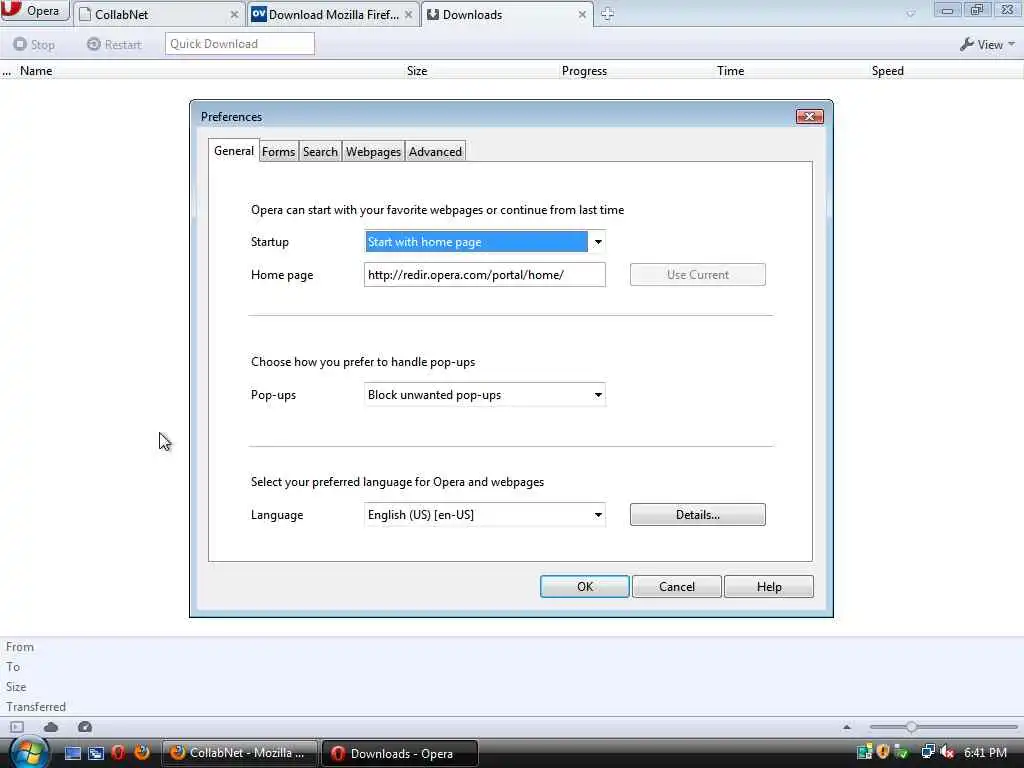Close the CollabNet tab

point(234,14)
